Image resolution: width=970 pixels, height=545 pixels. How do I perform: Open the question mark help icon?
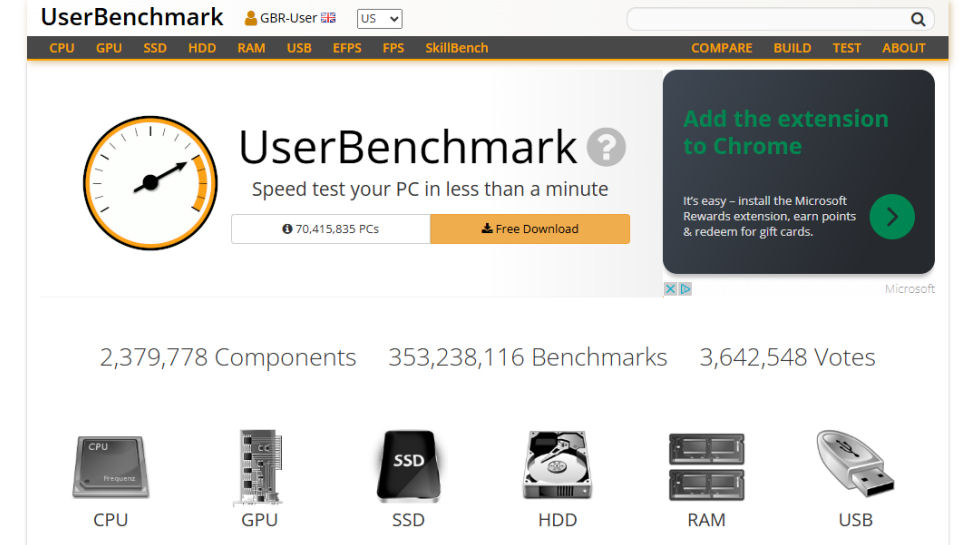606,147
